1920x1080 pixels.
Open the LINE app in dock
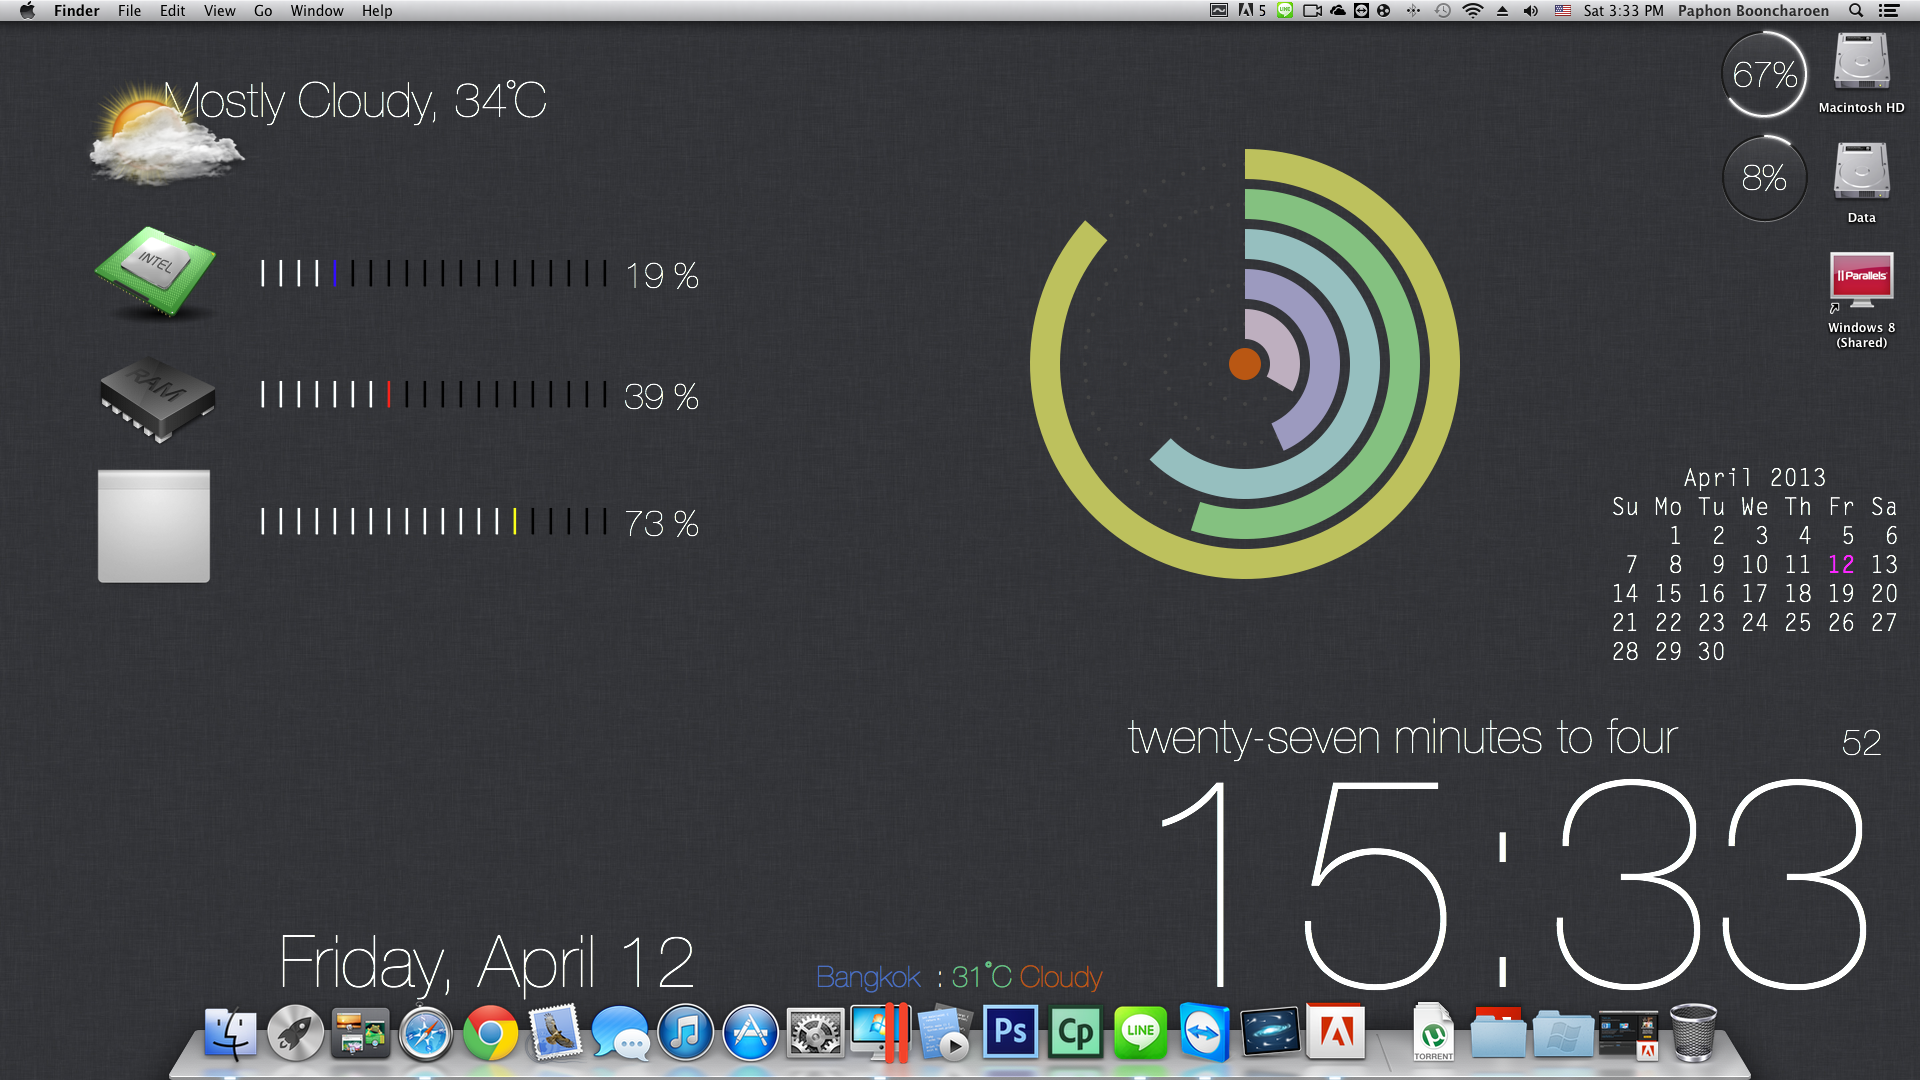pos(1140,1032)
